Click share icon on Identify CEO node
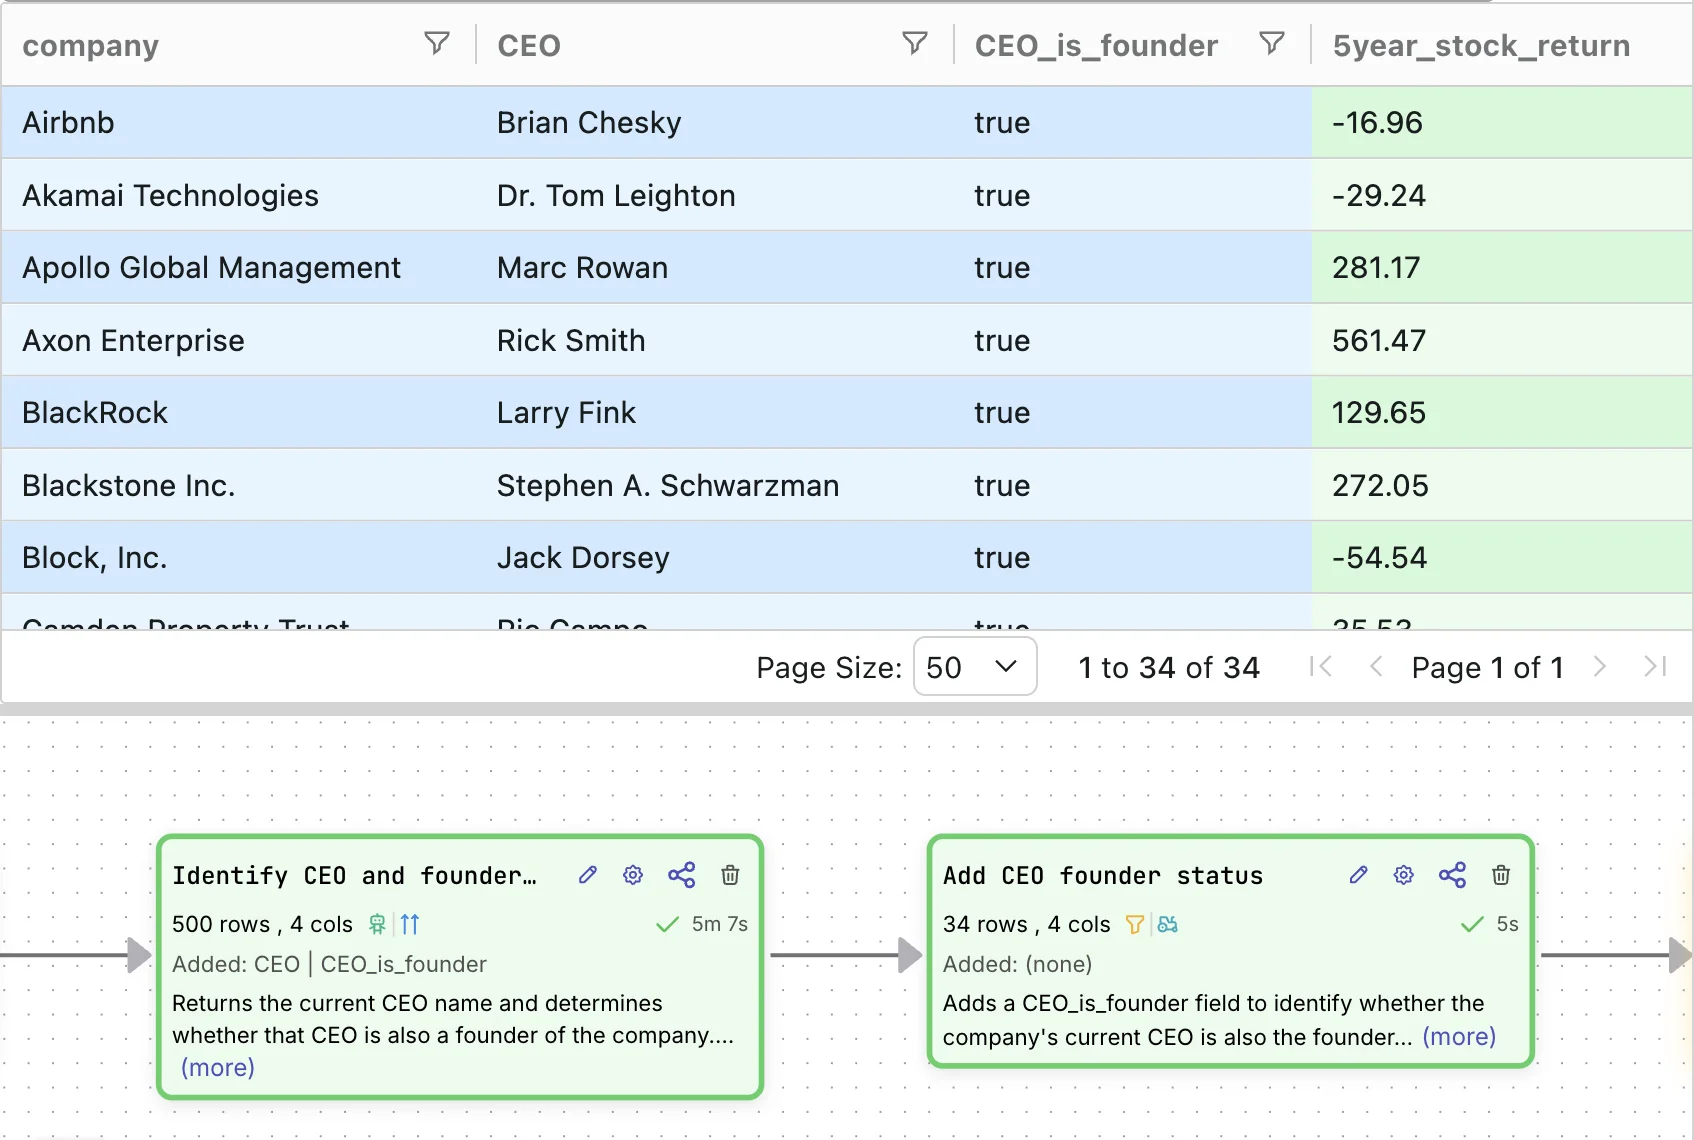The height and width of the screenshot is (1140, 1694). 681,875
